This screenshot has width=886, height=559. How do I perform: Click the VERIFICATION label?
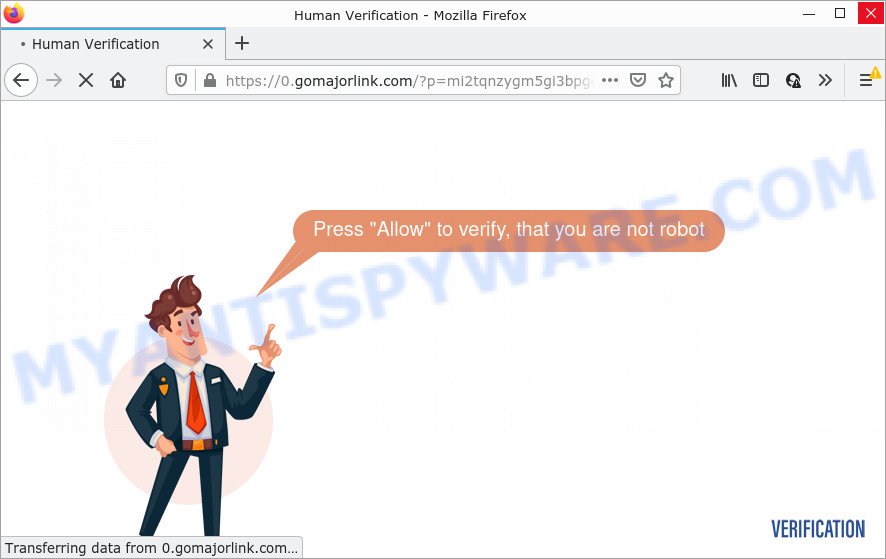click(x=818, y=530)
